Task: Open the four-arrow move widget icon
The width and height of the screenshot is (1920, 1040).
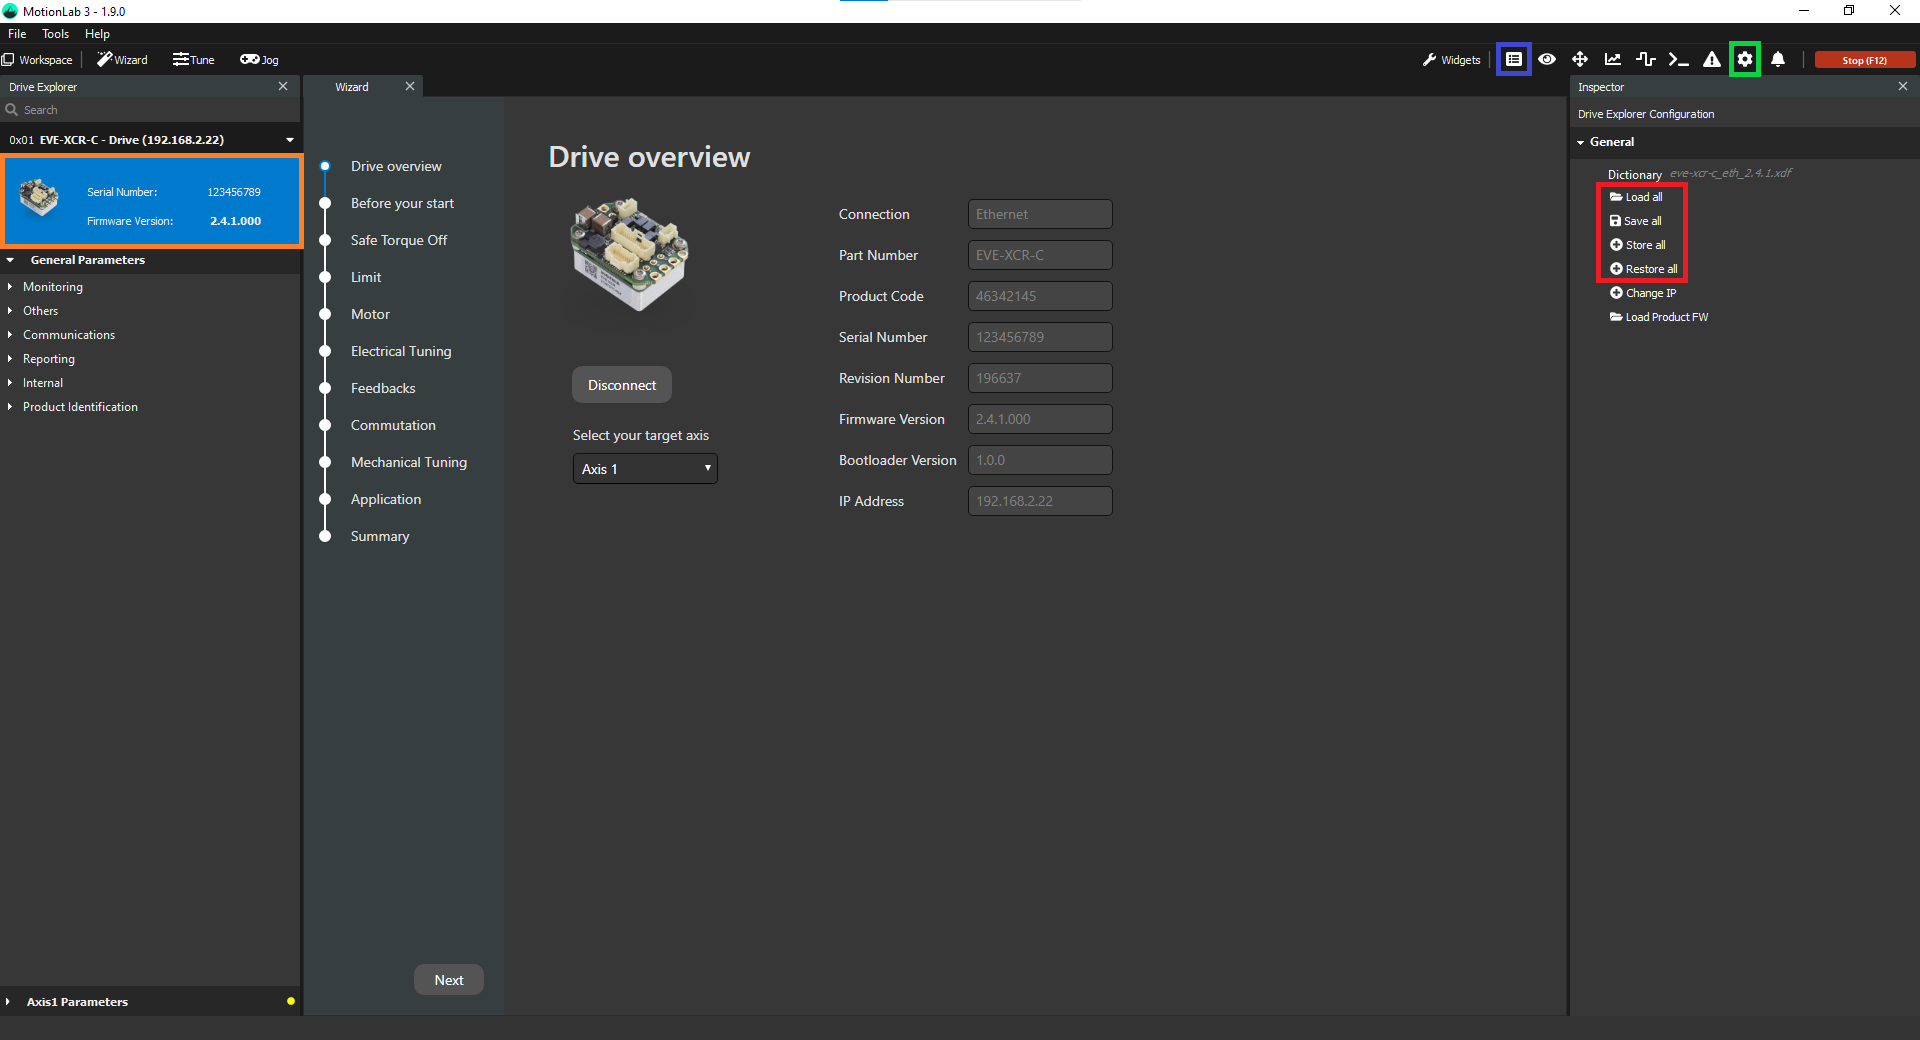Action: (x=1580, y=60)
